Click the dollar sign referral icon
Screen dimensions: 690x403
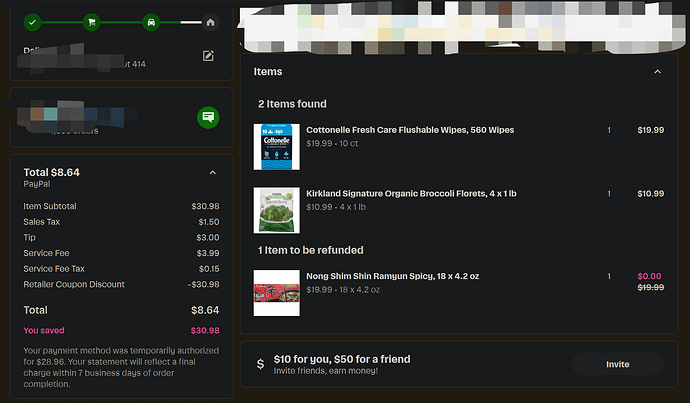(261, 364)
